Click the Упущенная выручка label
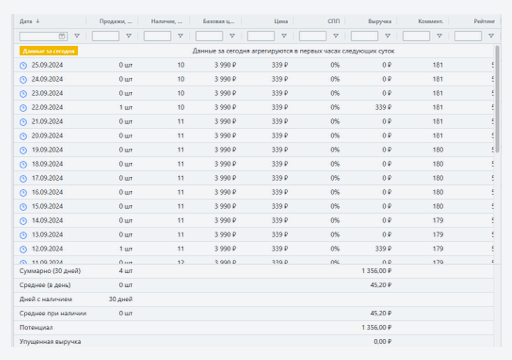 click(50, 342)
